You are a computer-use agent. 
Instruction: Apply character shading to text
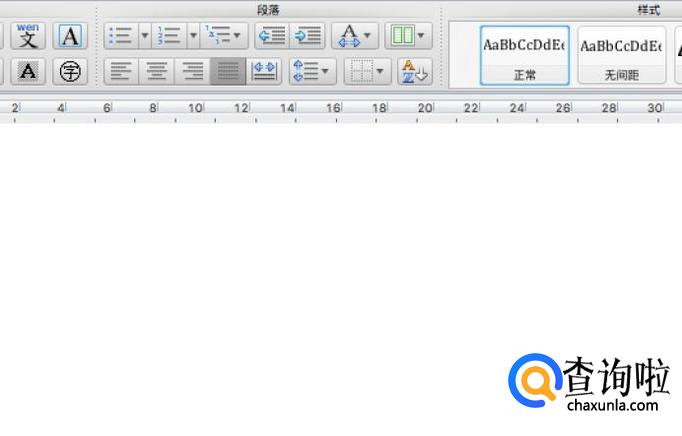click(x=29, y=71)
